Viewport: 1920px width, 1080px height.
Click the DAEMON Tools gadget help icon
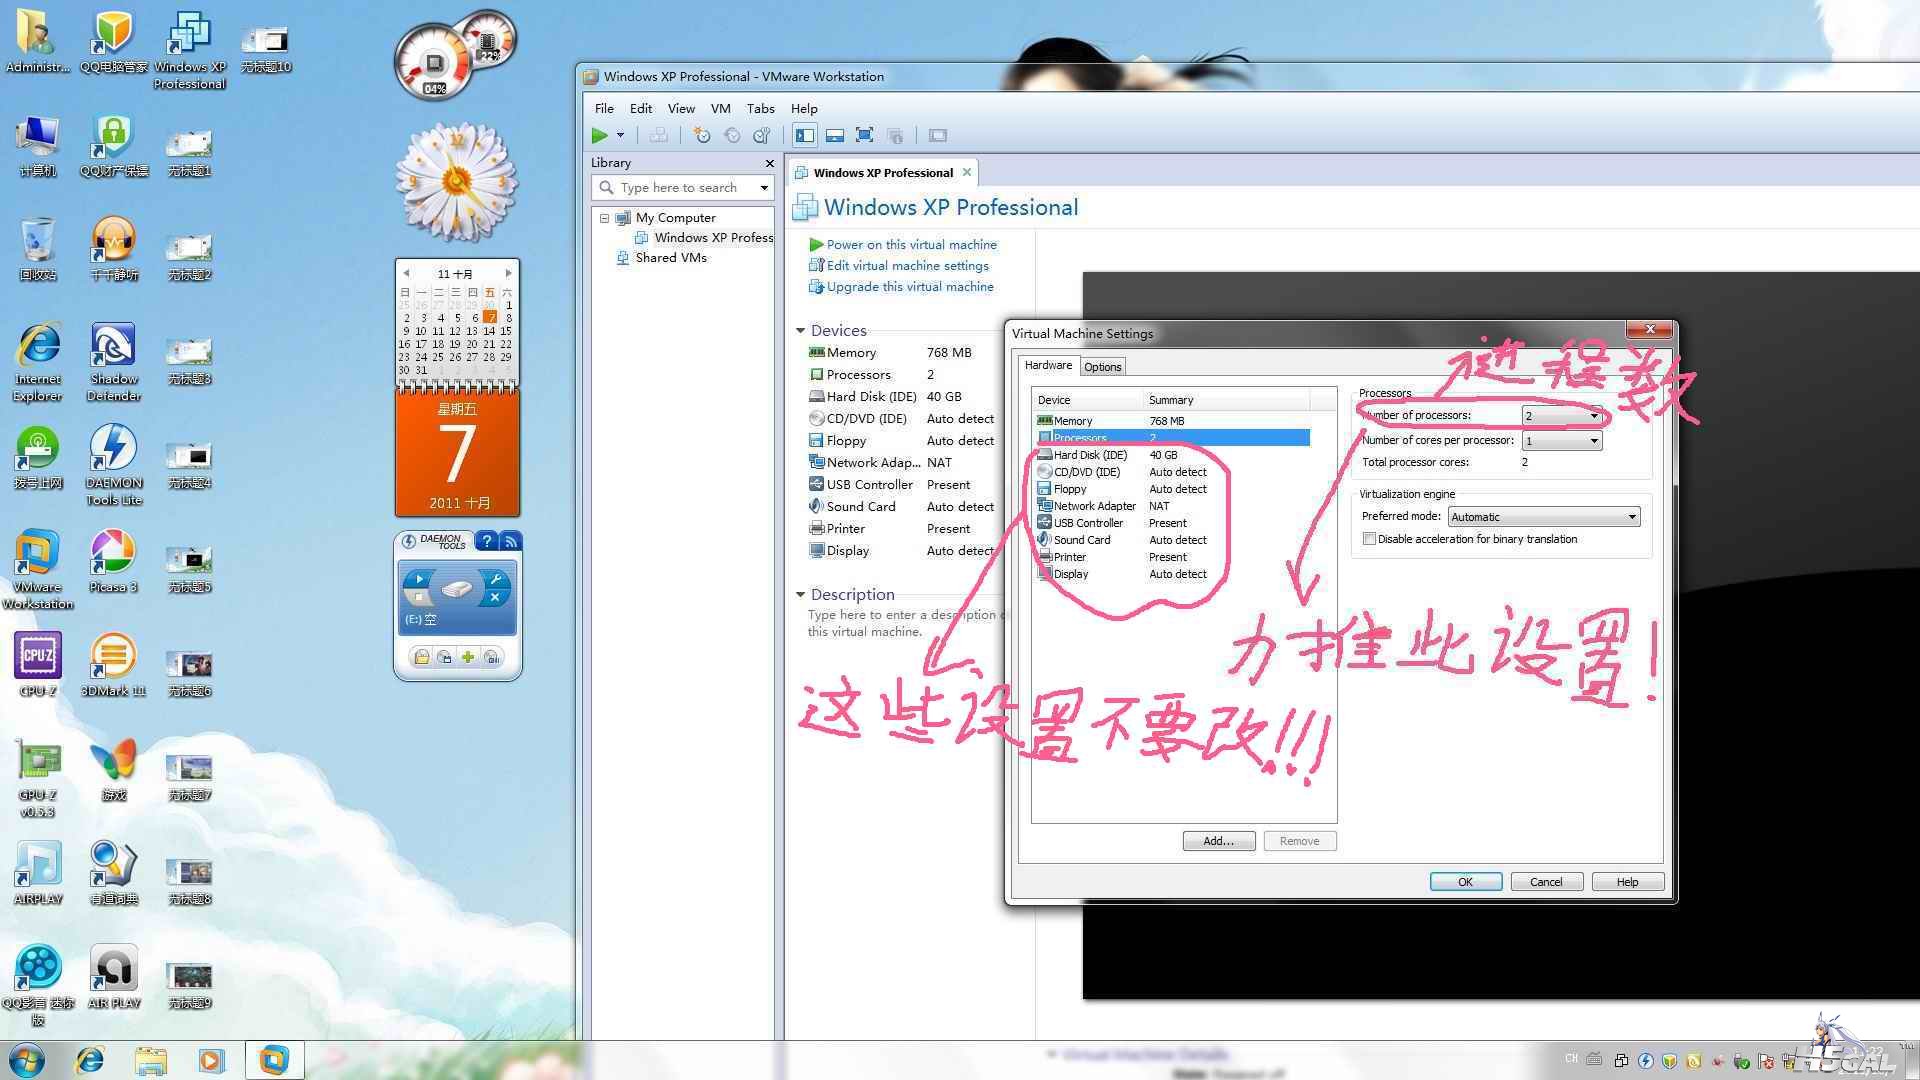pos(486,542)
